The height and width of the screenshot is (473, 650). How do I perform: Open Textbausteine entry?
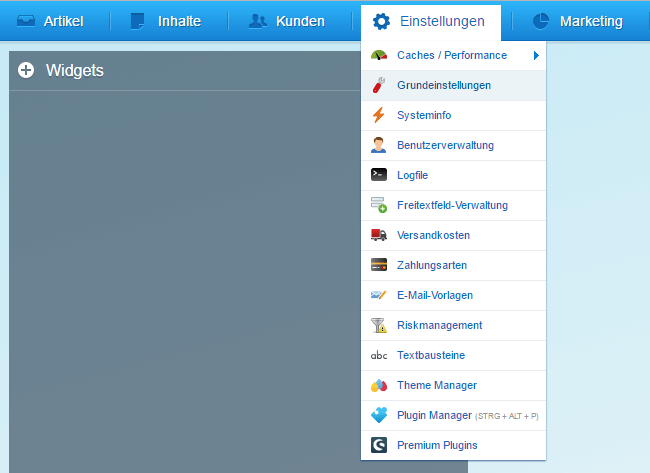[x=454, y=355]
